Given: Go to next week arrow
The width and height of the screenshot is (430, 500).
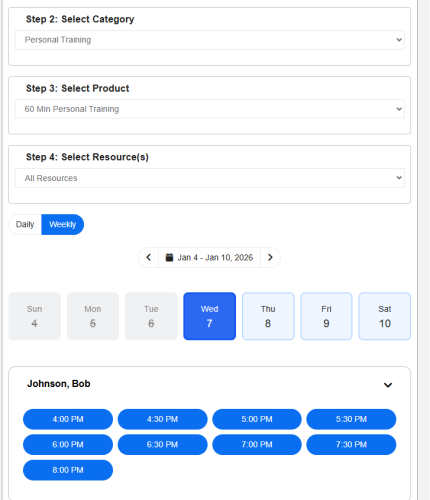Looking at the screenshot, I should click(x=270, y=257).
